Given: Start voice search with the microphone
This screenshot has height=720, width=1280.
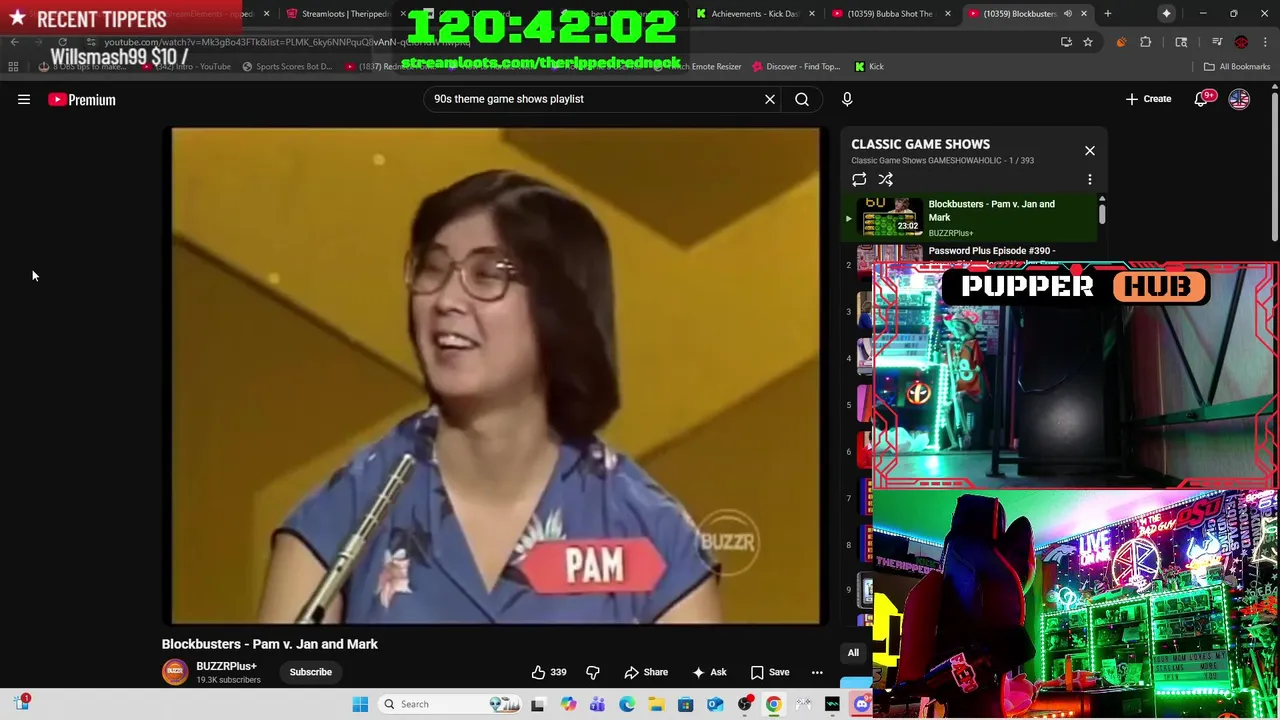Looking at the screenshot, I should click(847, 99).
